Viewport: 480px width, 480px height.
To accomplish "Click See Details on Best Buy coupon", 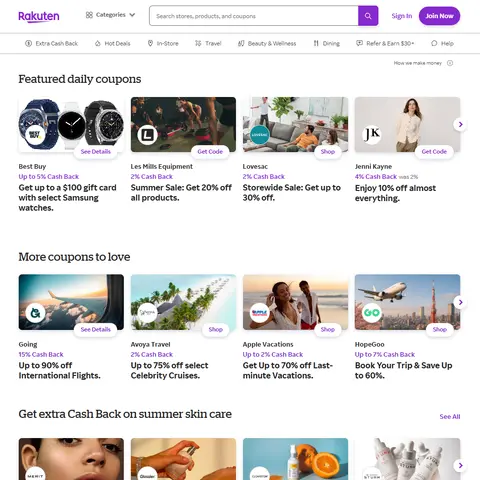I will [x=96, y=152].
